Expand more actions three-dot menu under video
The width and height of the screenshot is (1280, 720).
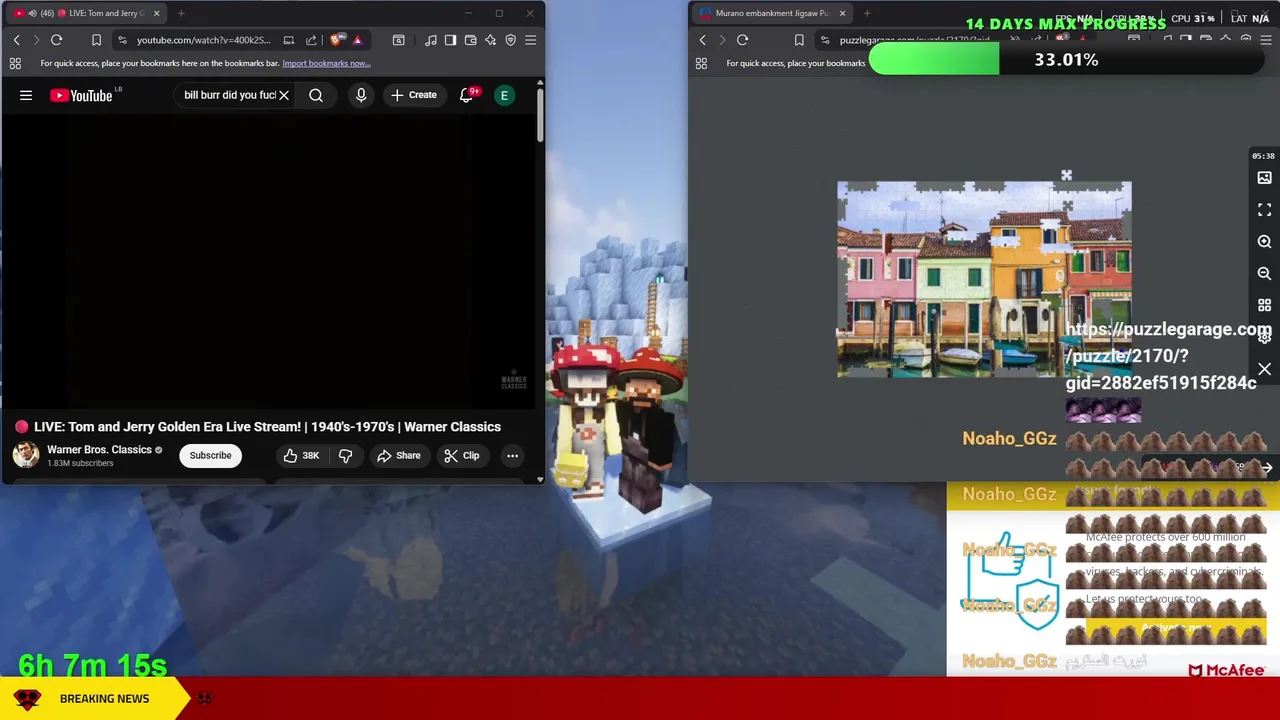point(512,456)
